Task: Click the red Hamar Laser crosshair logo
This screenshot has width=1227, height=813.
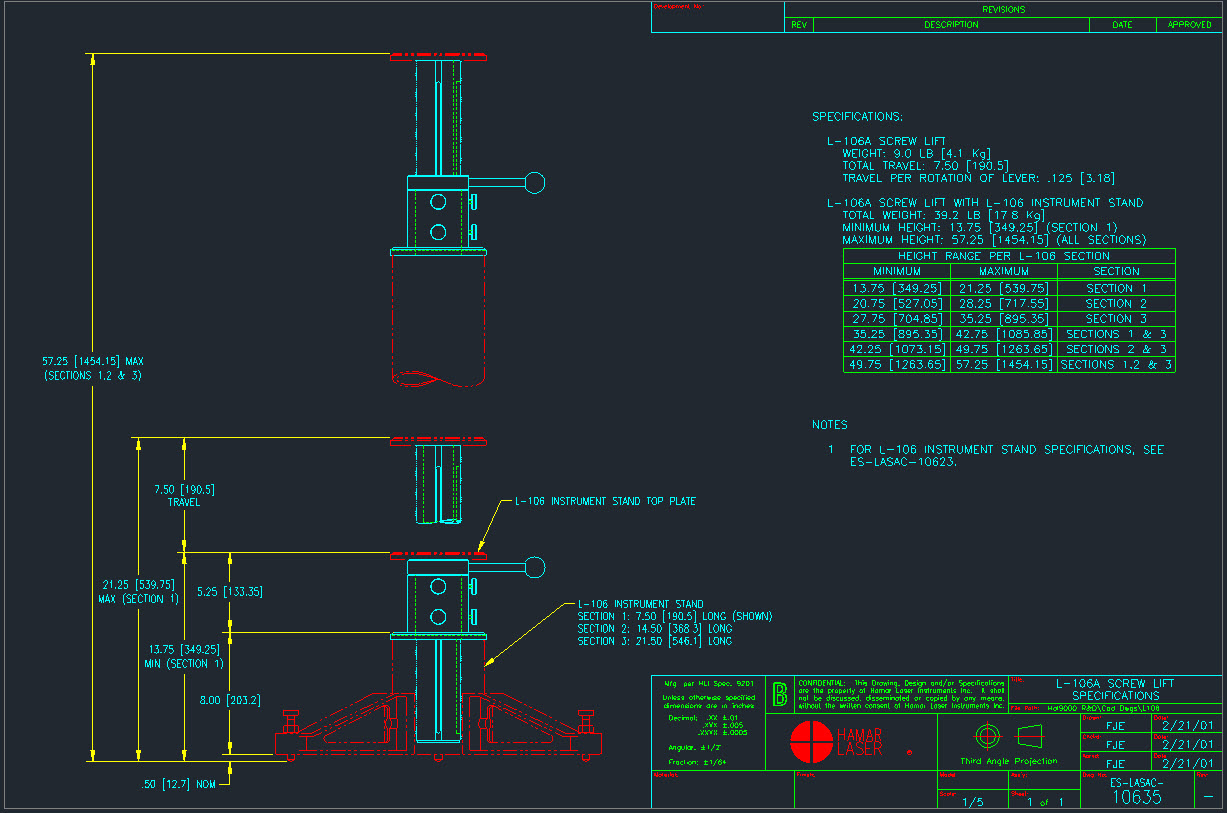Action: click(811, 741)
